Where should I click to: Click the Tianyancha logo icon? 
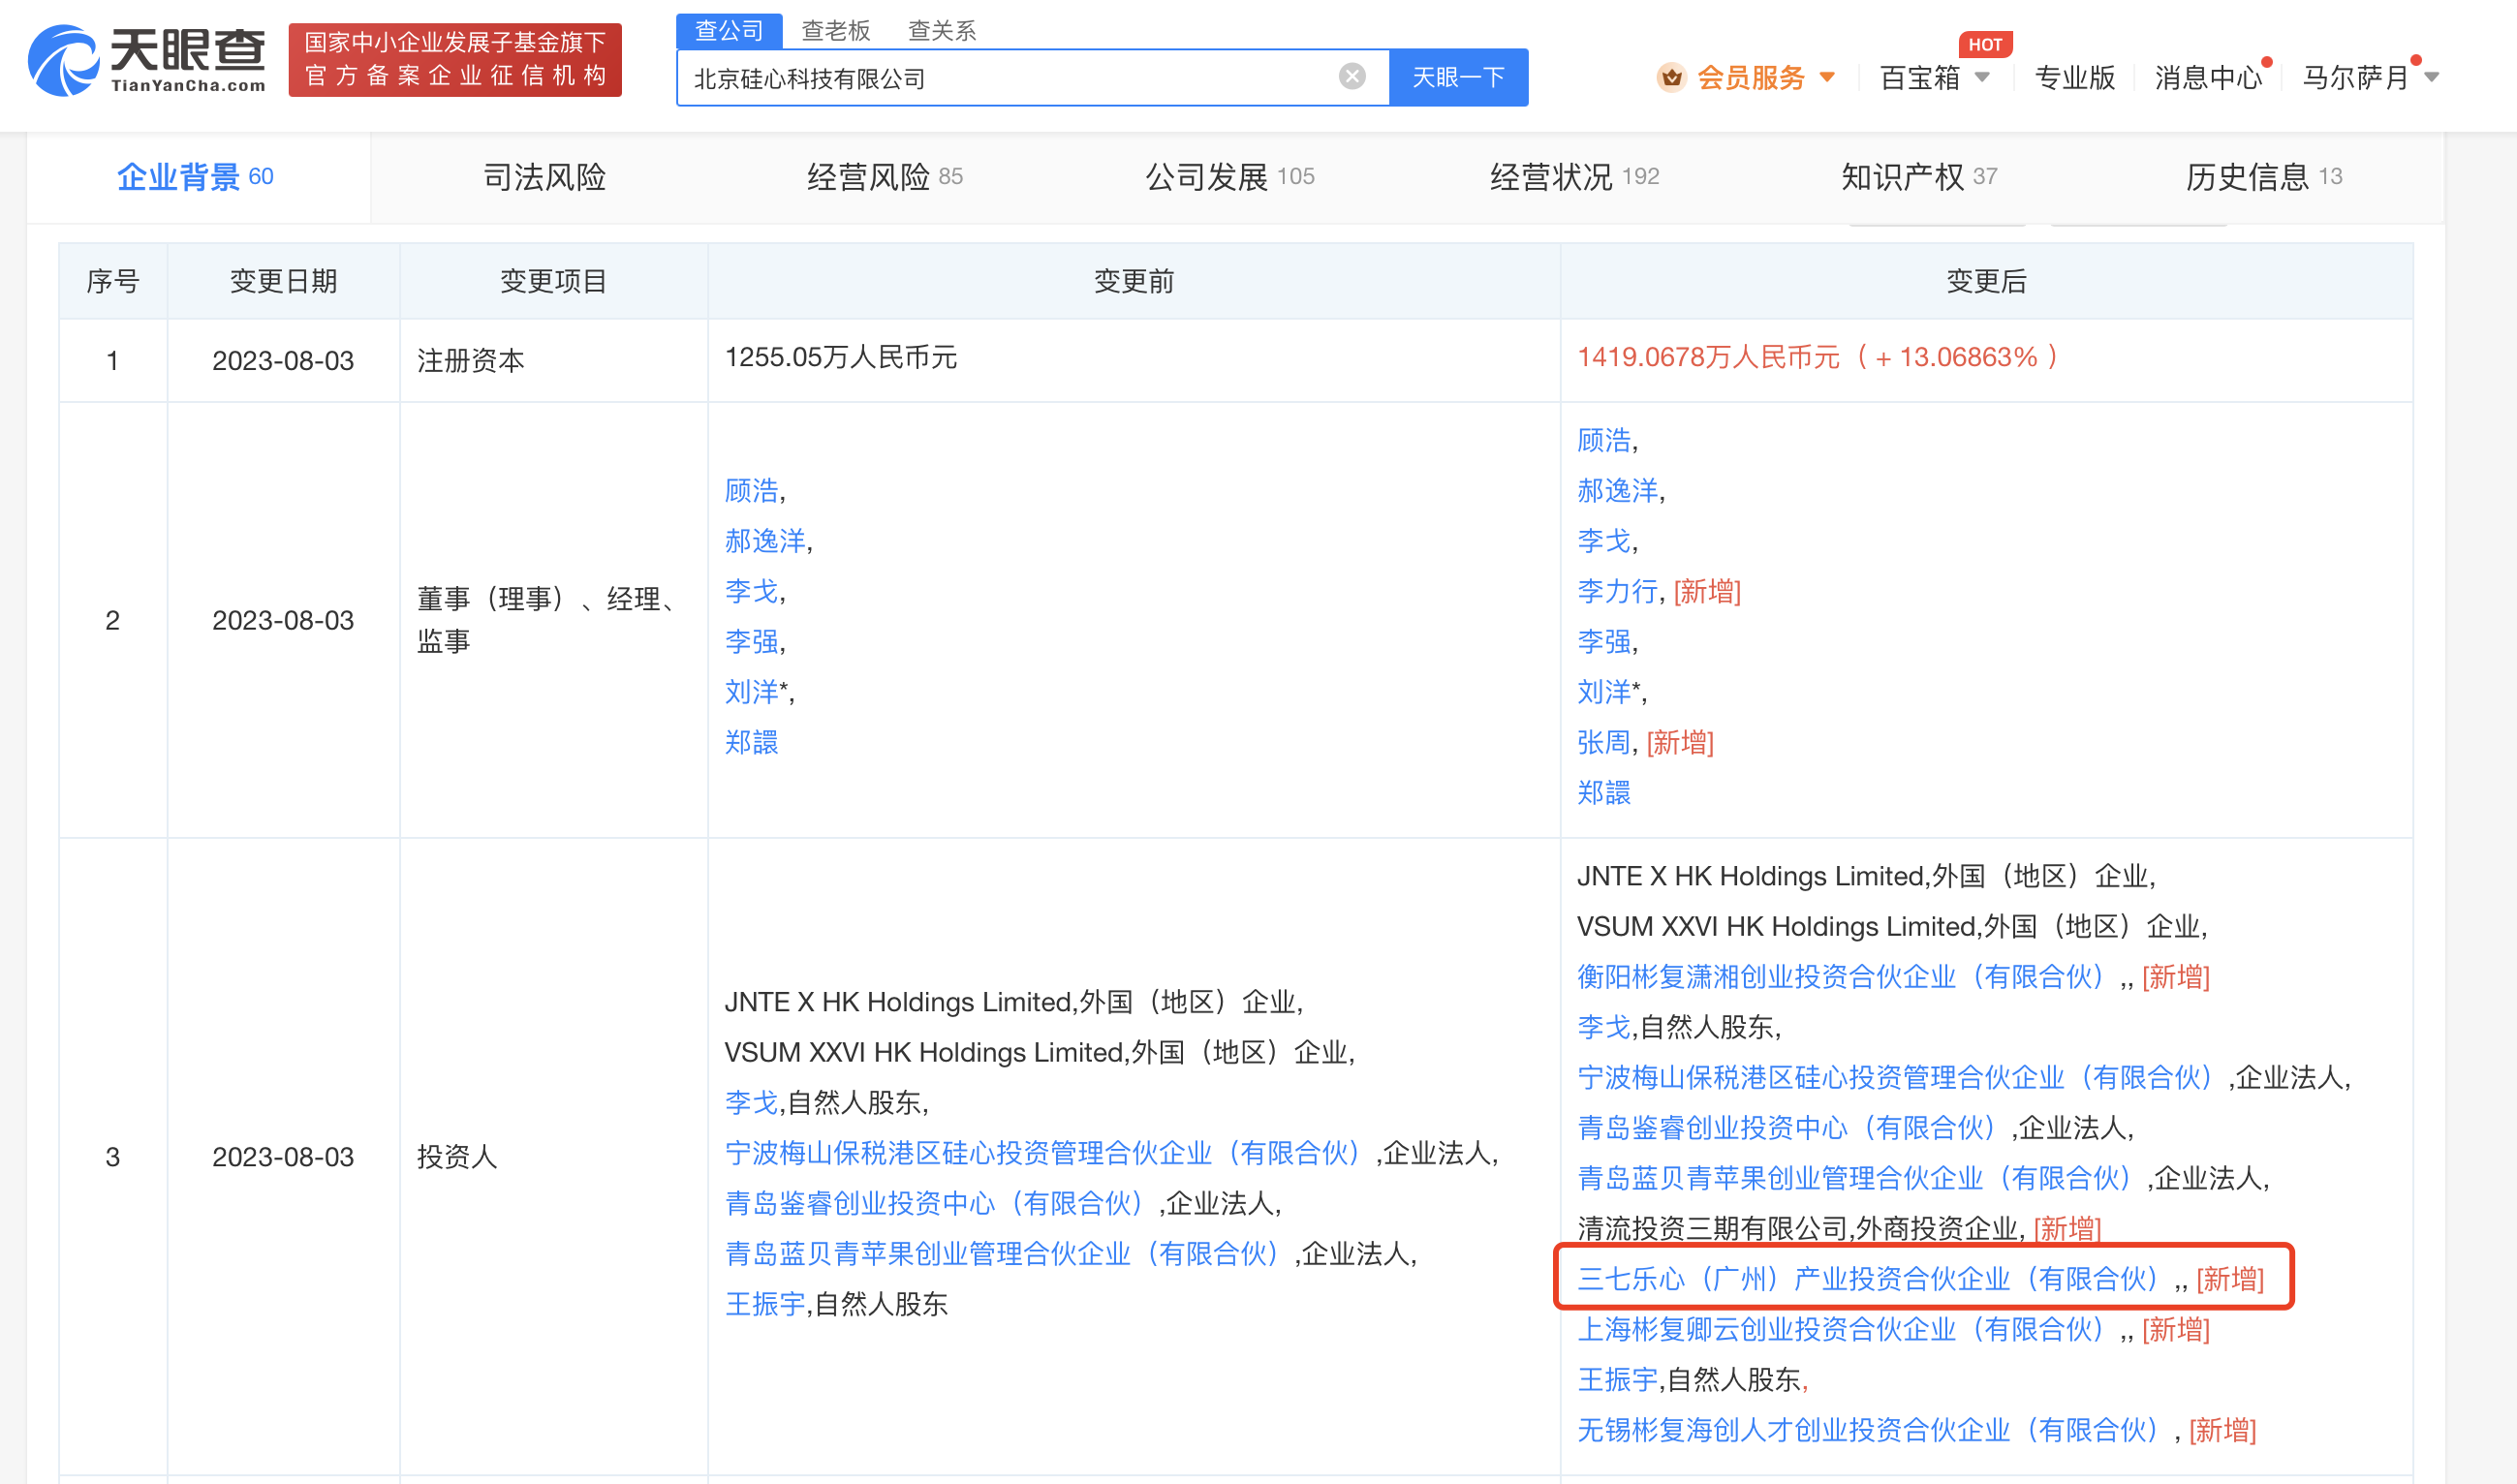(x=62, y=62)
